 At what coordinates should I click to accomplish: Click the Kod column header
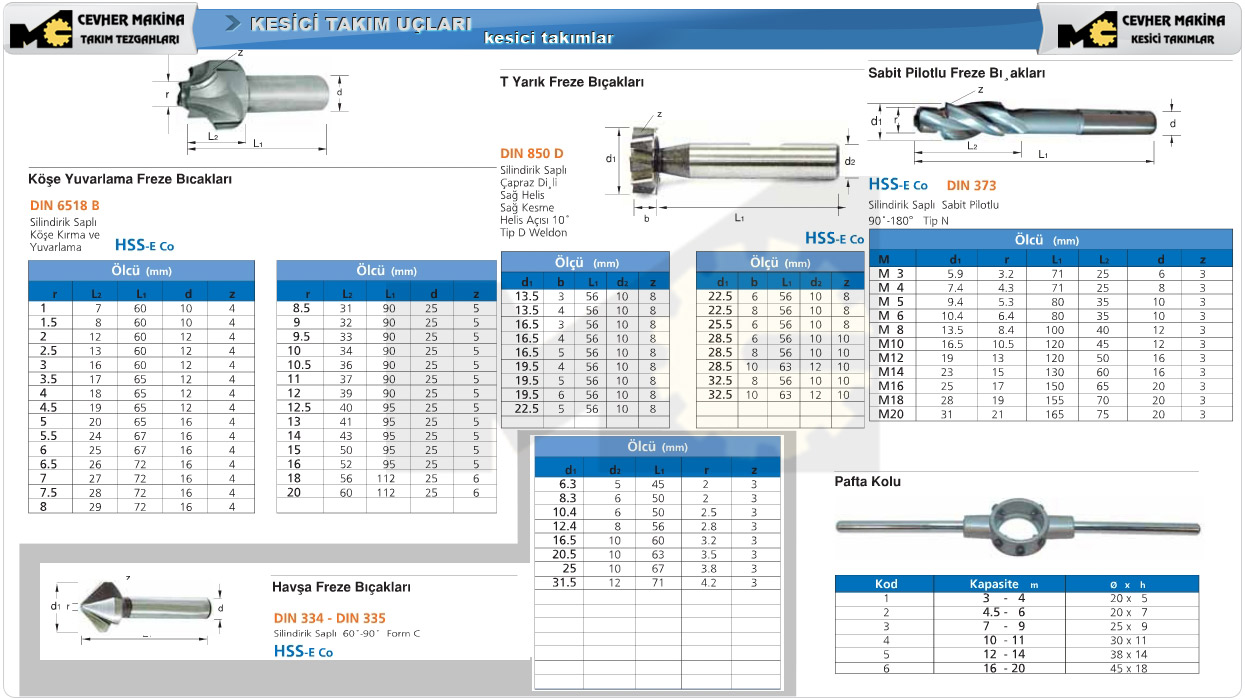(885, 583)
